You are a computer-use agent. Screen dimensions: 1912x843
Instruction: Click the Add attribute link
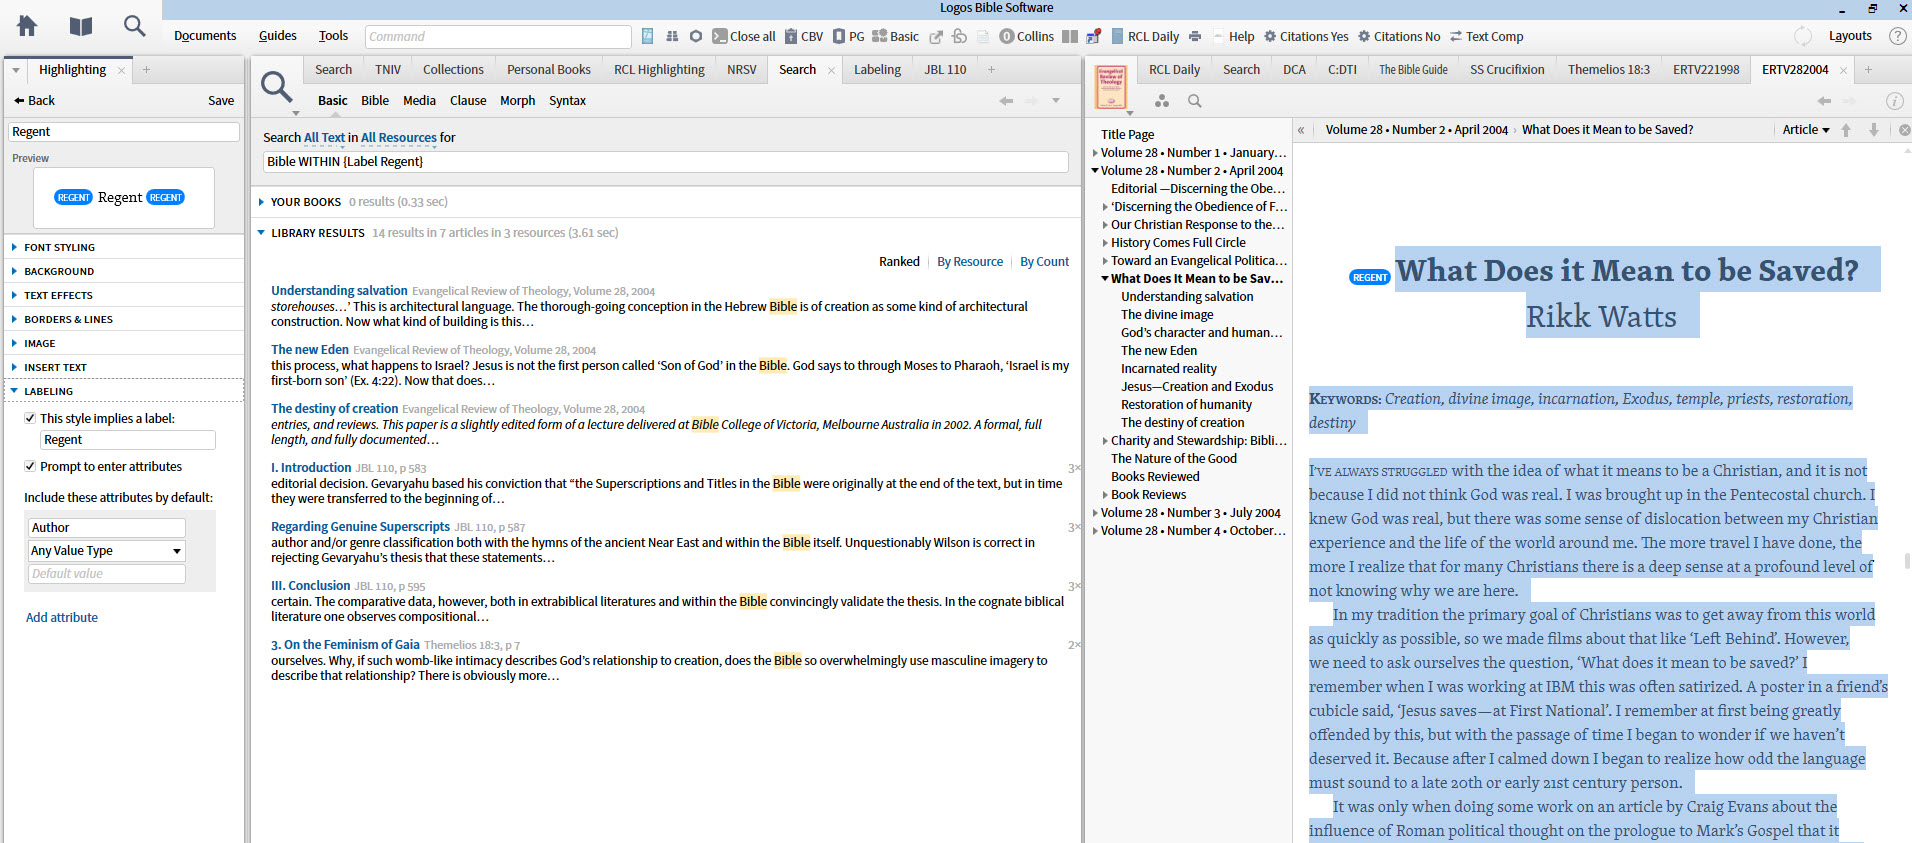tap(62, 618)
